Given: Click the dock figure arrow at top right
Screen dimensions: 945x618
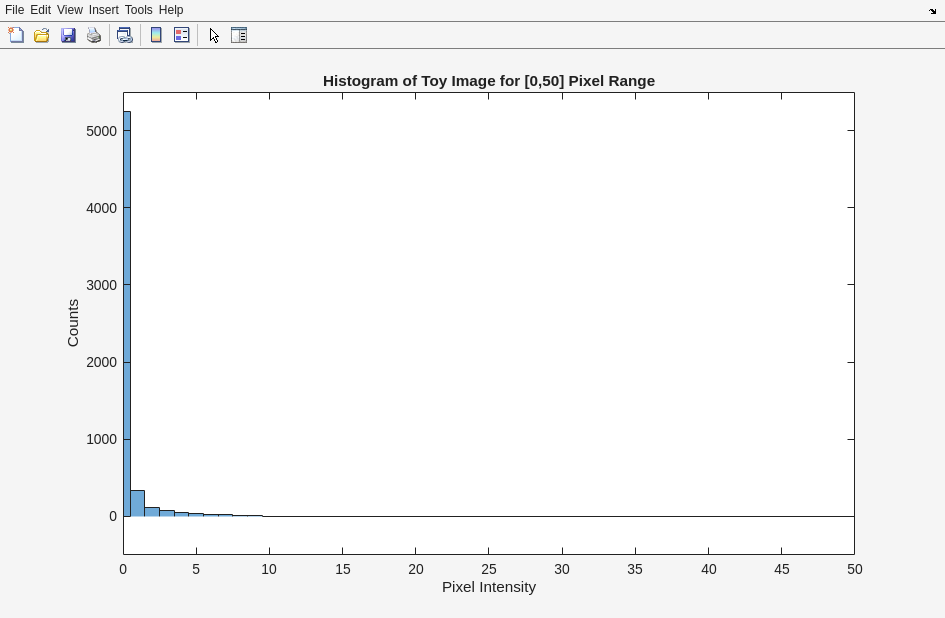Looking at the screenshot, I should [932, 11].
